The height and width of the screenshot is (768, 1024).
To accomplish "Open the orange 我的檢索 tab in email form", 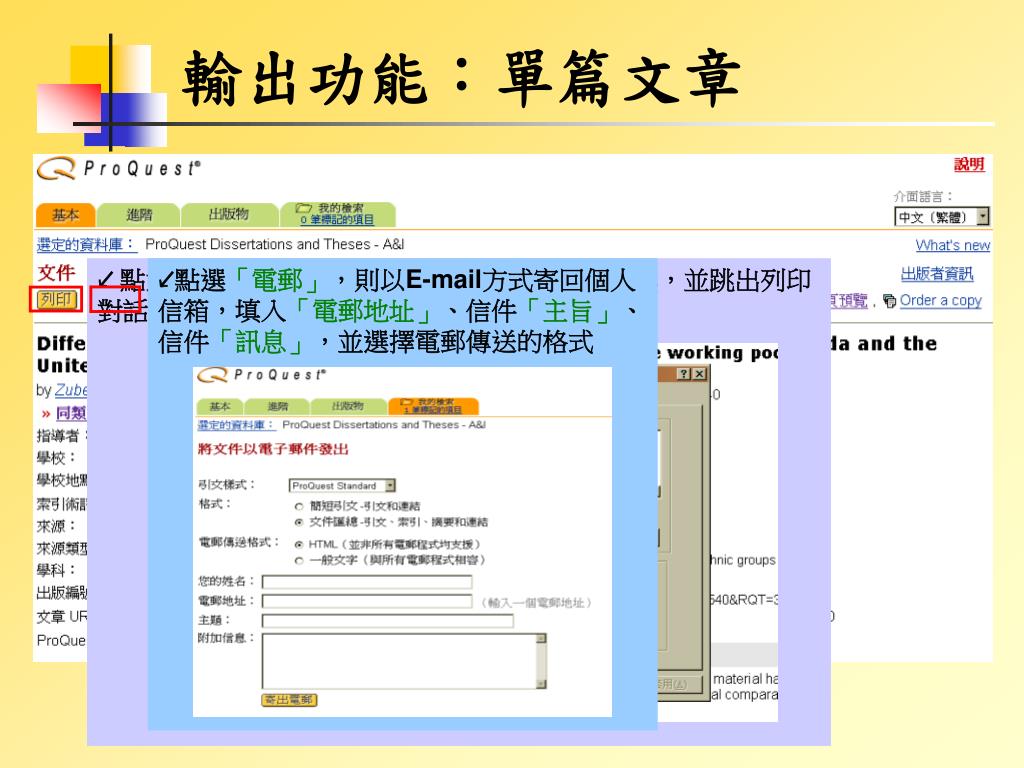I will [434, 406].
